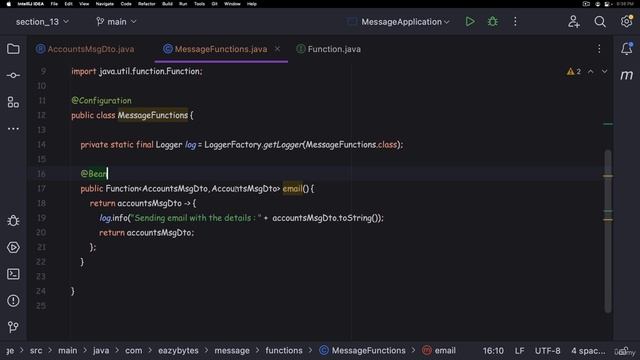Open line:column indicator 16:10
Screen dimensions: 640x360
[493, 351]
